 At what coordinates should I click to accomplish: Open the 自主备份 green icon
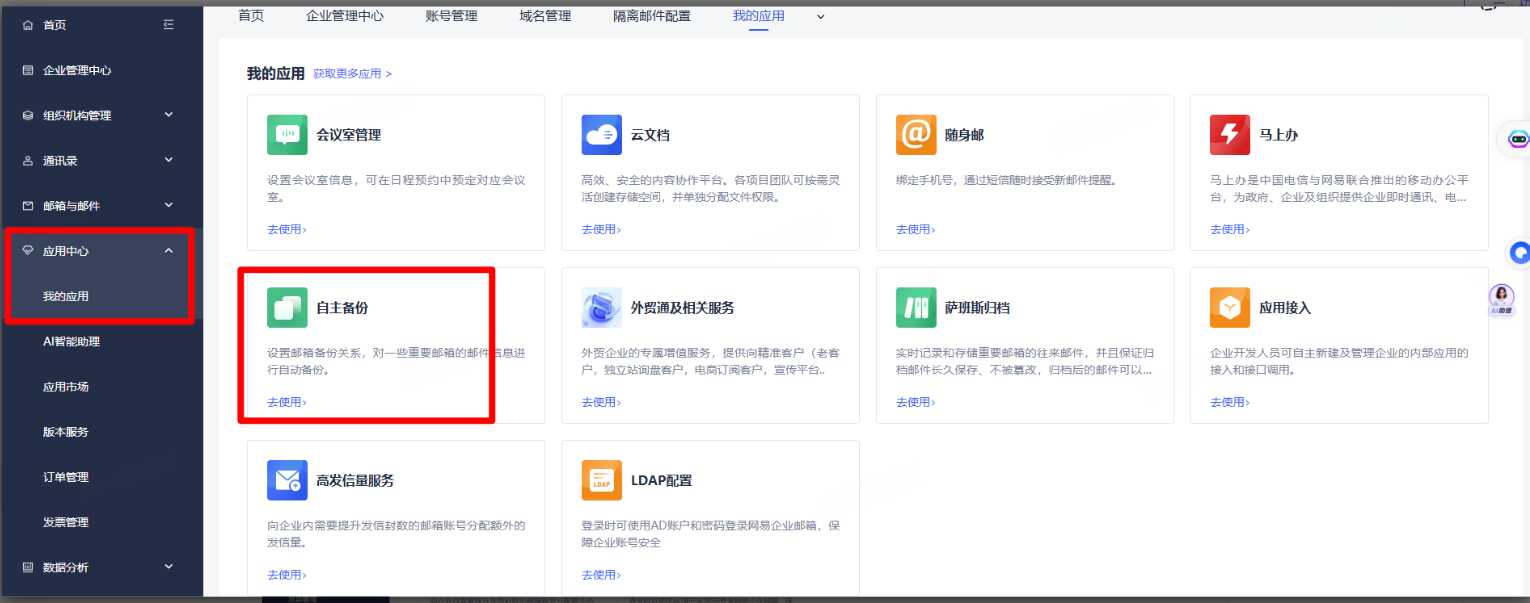point(287,308)
